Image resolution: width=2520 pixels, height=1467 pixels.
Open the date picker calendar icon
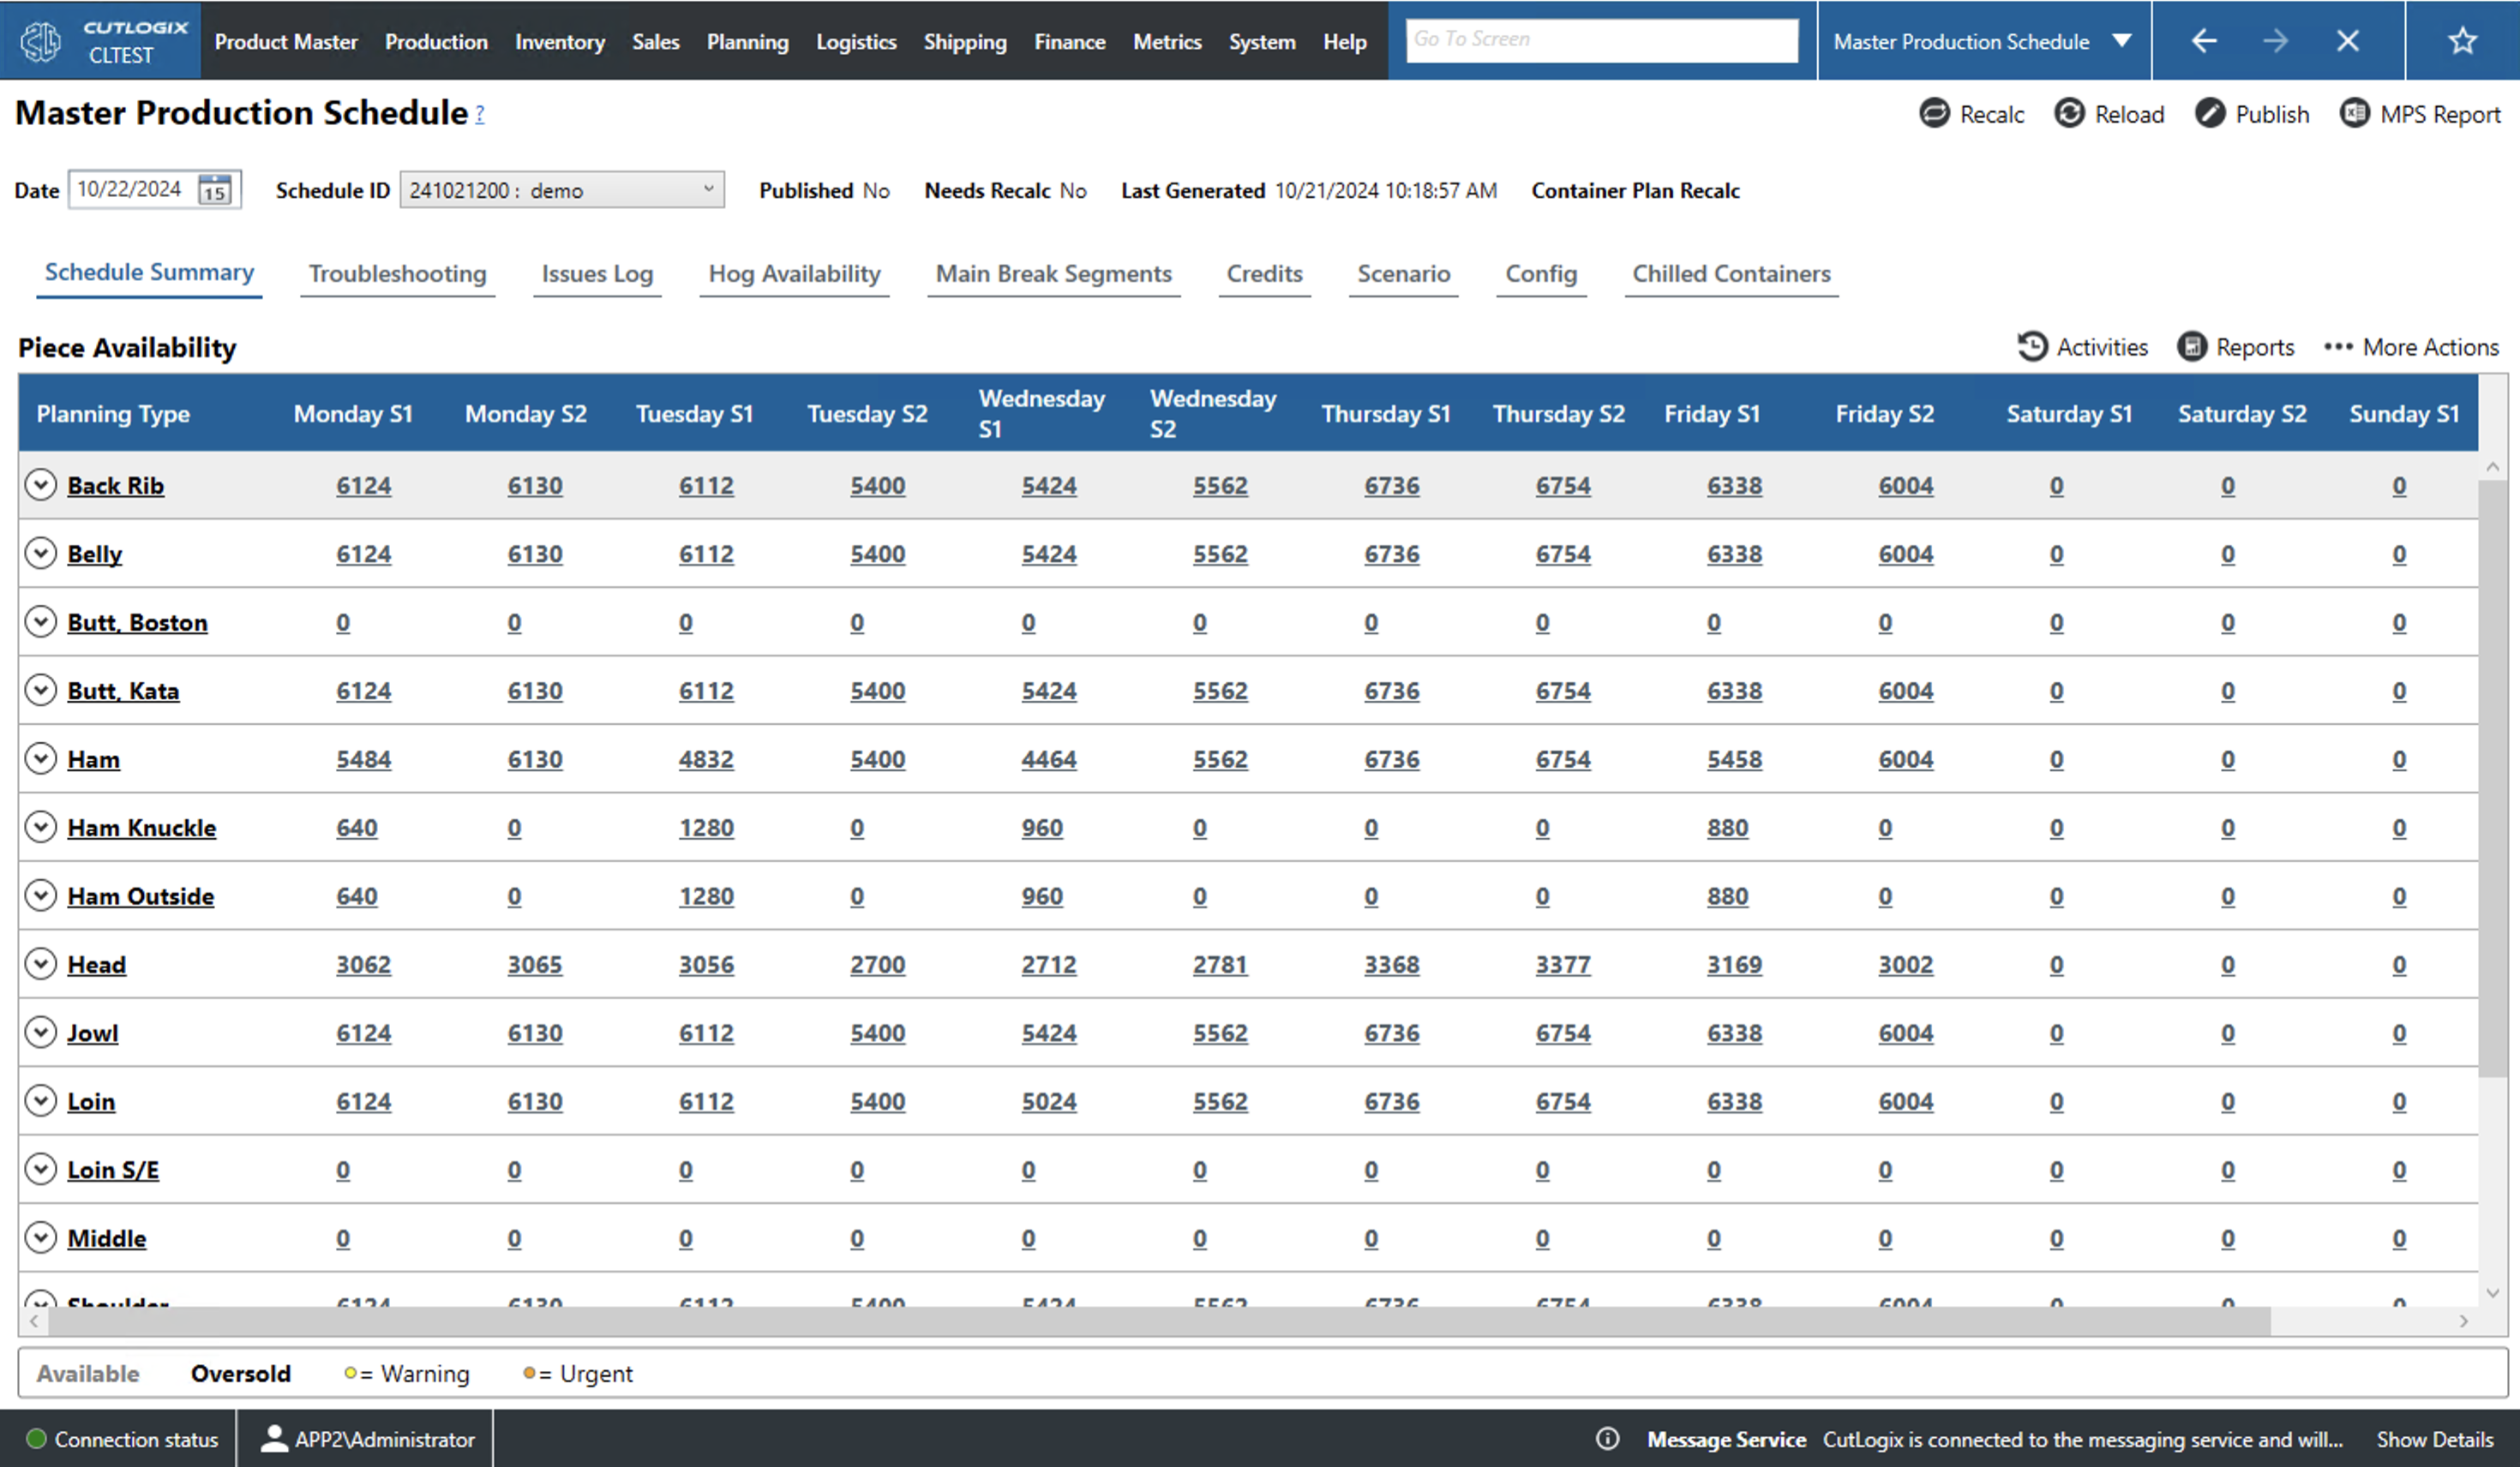coord(215,189)
